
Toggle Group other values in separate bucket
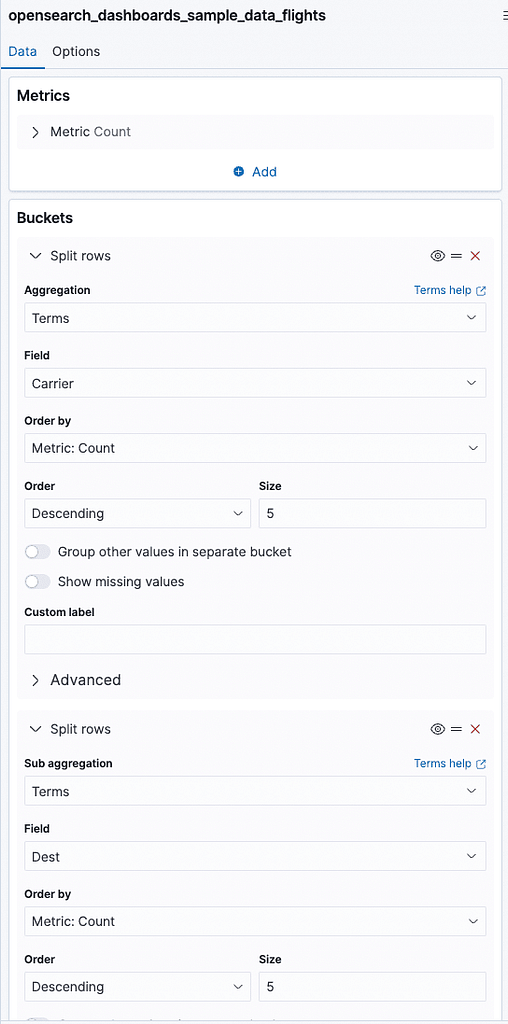tap(37, 552)
